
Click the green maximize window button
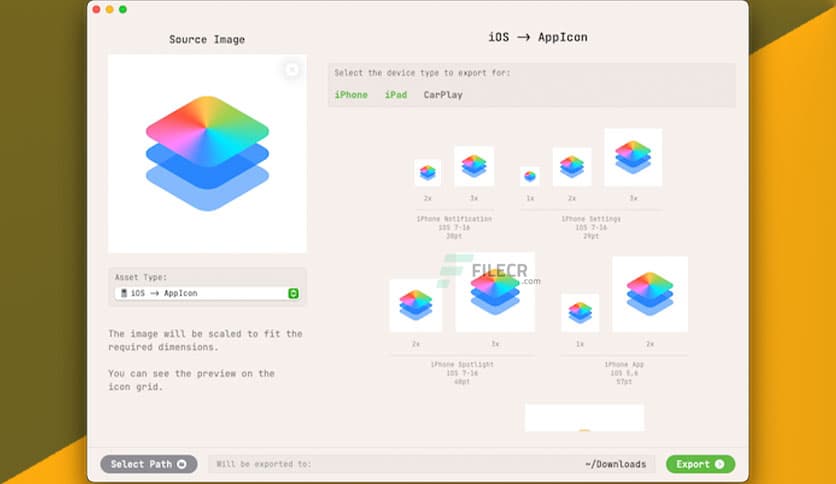coord(123,9)
